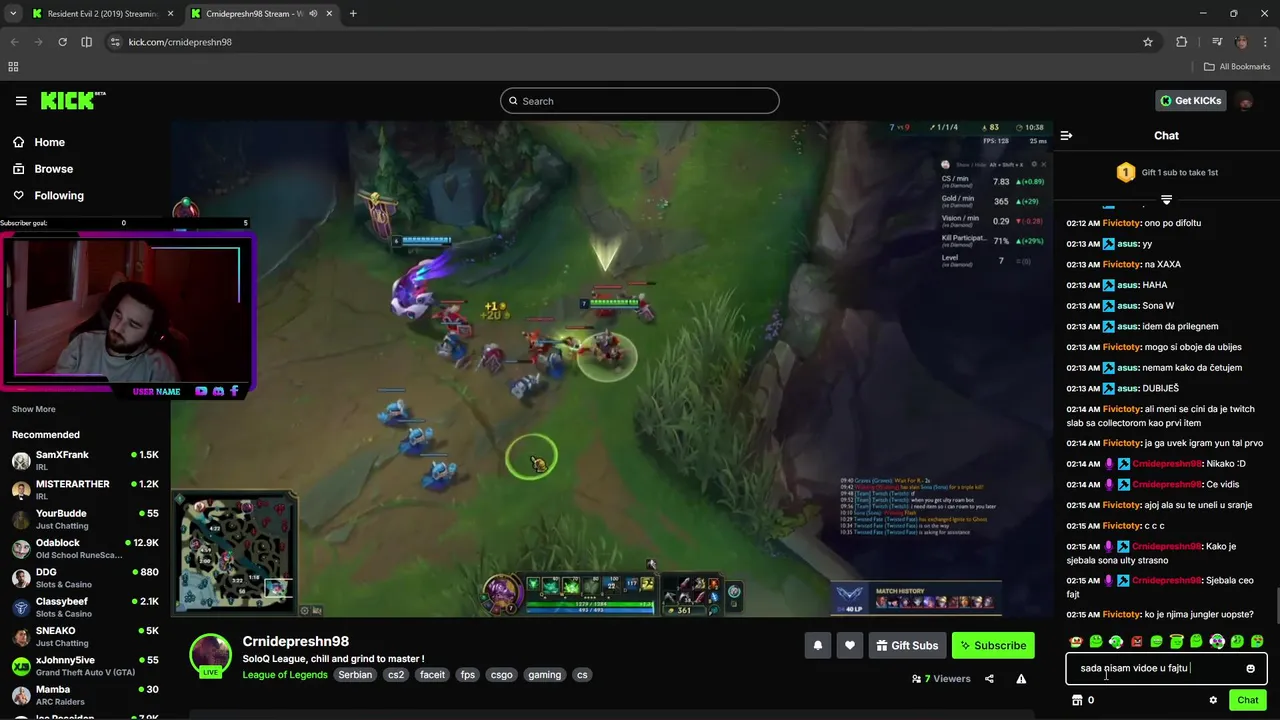Select the faceit tag
The width and height of the screenshot is (1280, 720).
[x=432, y=675]
